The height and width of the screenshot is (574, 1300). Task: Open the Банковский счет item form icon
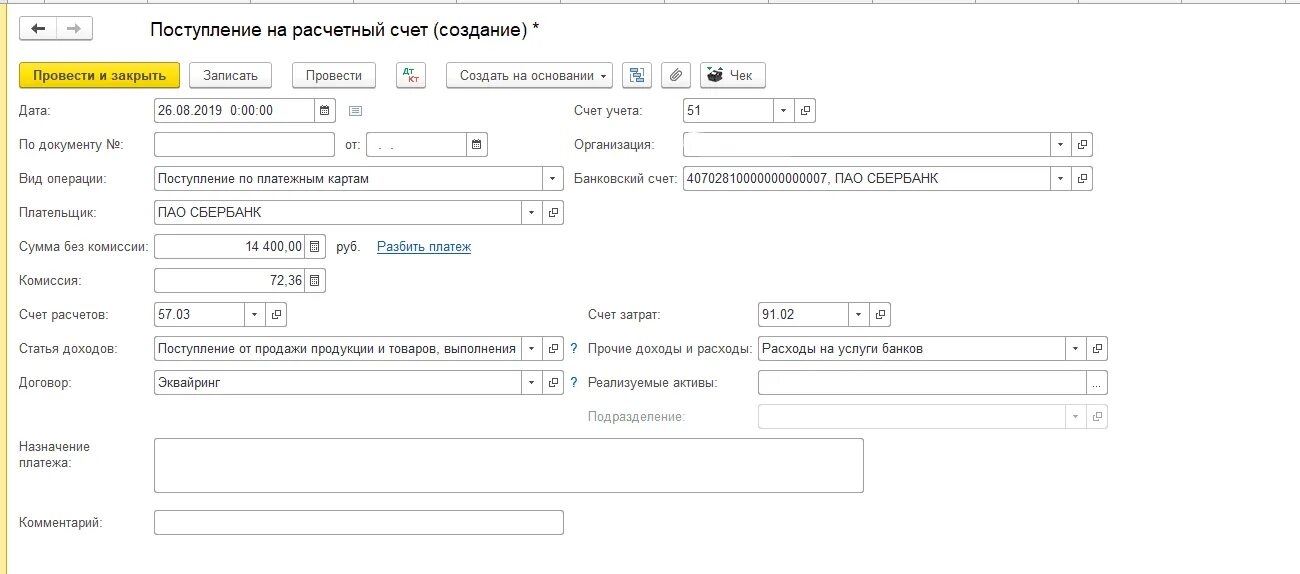coord(1082,178)
